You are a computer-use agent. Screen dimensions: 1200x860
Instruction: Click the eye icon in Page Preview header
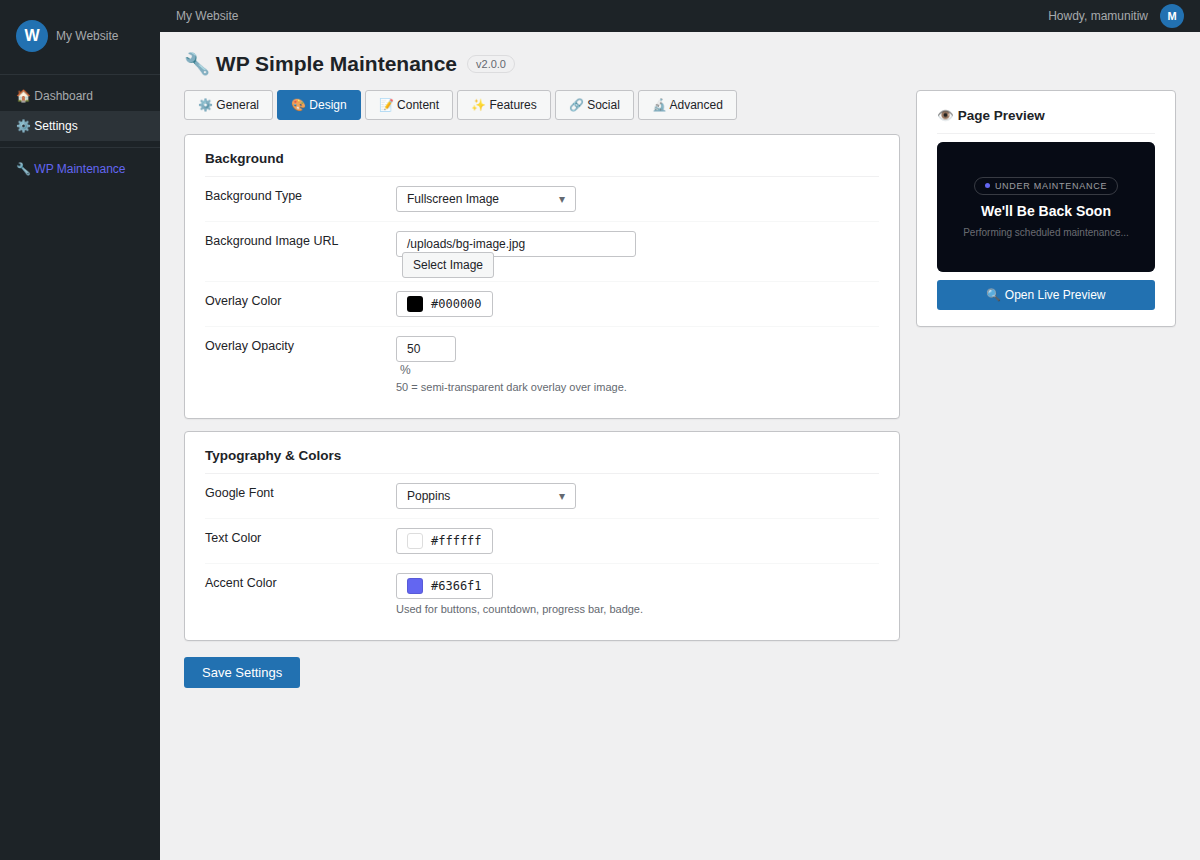pos(945,115)
